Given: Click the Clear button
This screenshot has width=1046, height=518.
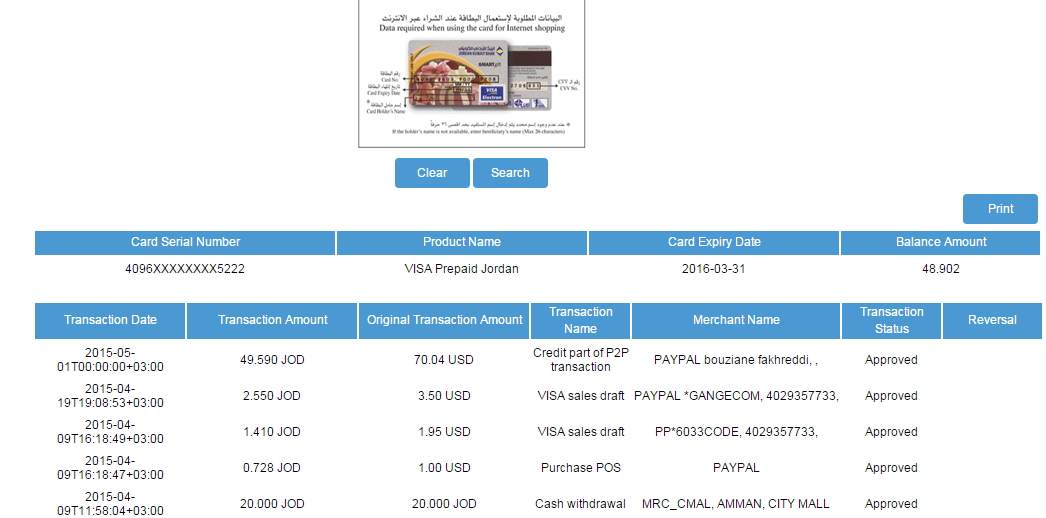Looking at the screenshot, I should click(x=432, y=173).
